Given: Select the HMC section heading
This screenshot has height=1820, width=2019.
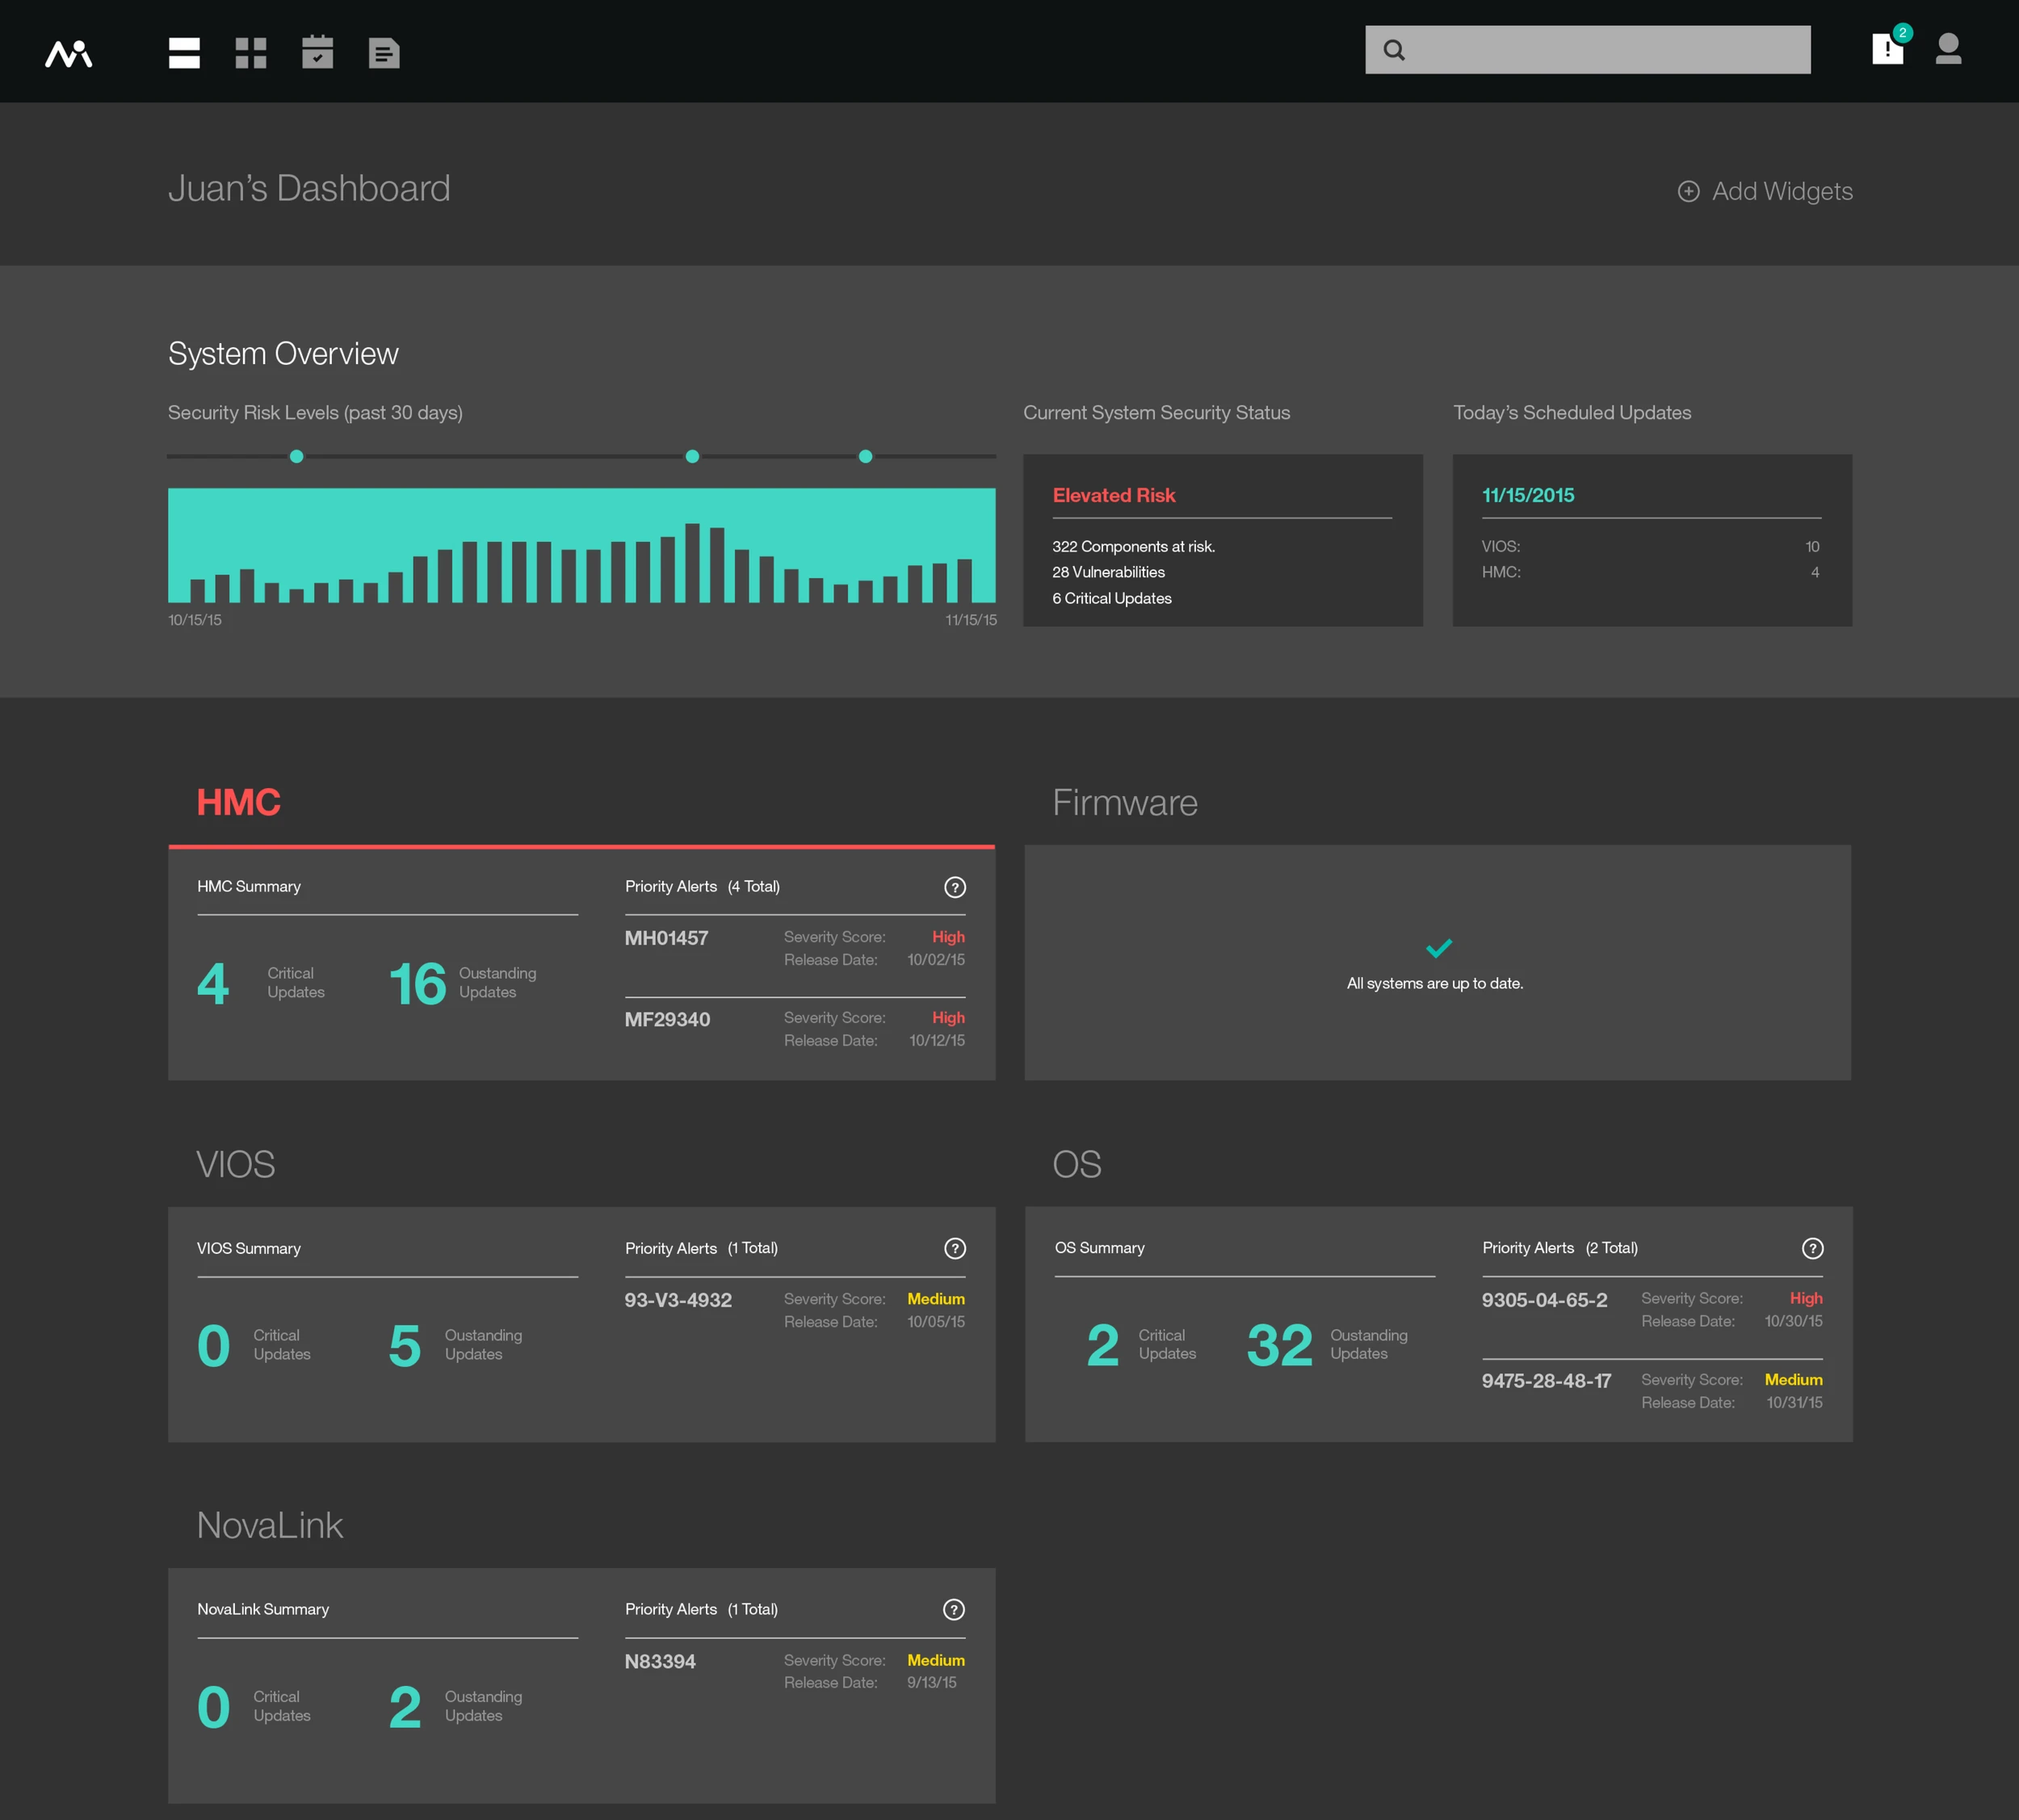Looking at the screenshot, I should pos(239,802).
